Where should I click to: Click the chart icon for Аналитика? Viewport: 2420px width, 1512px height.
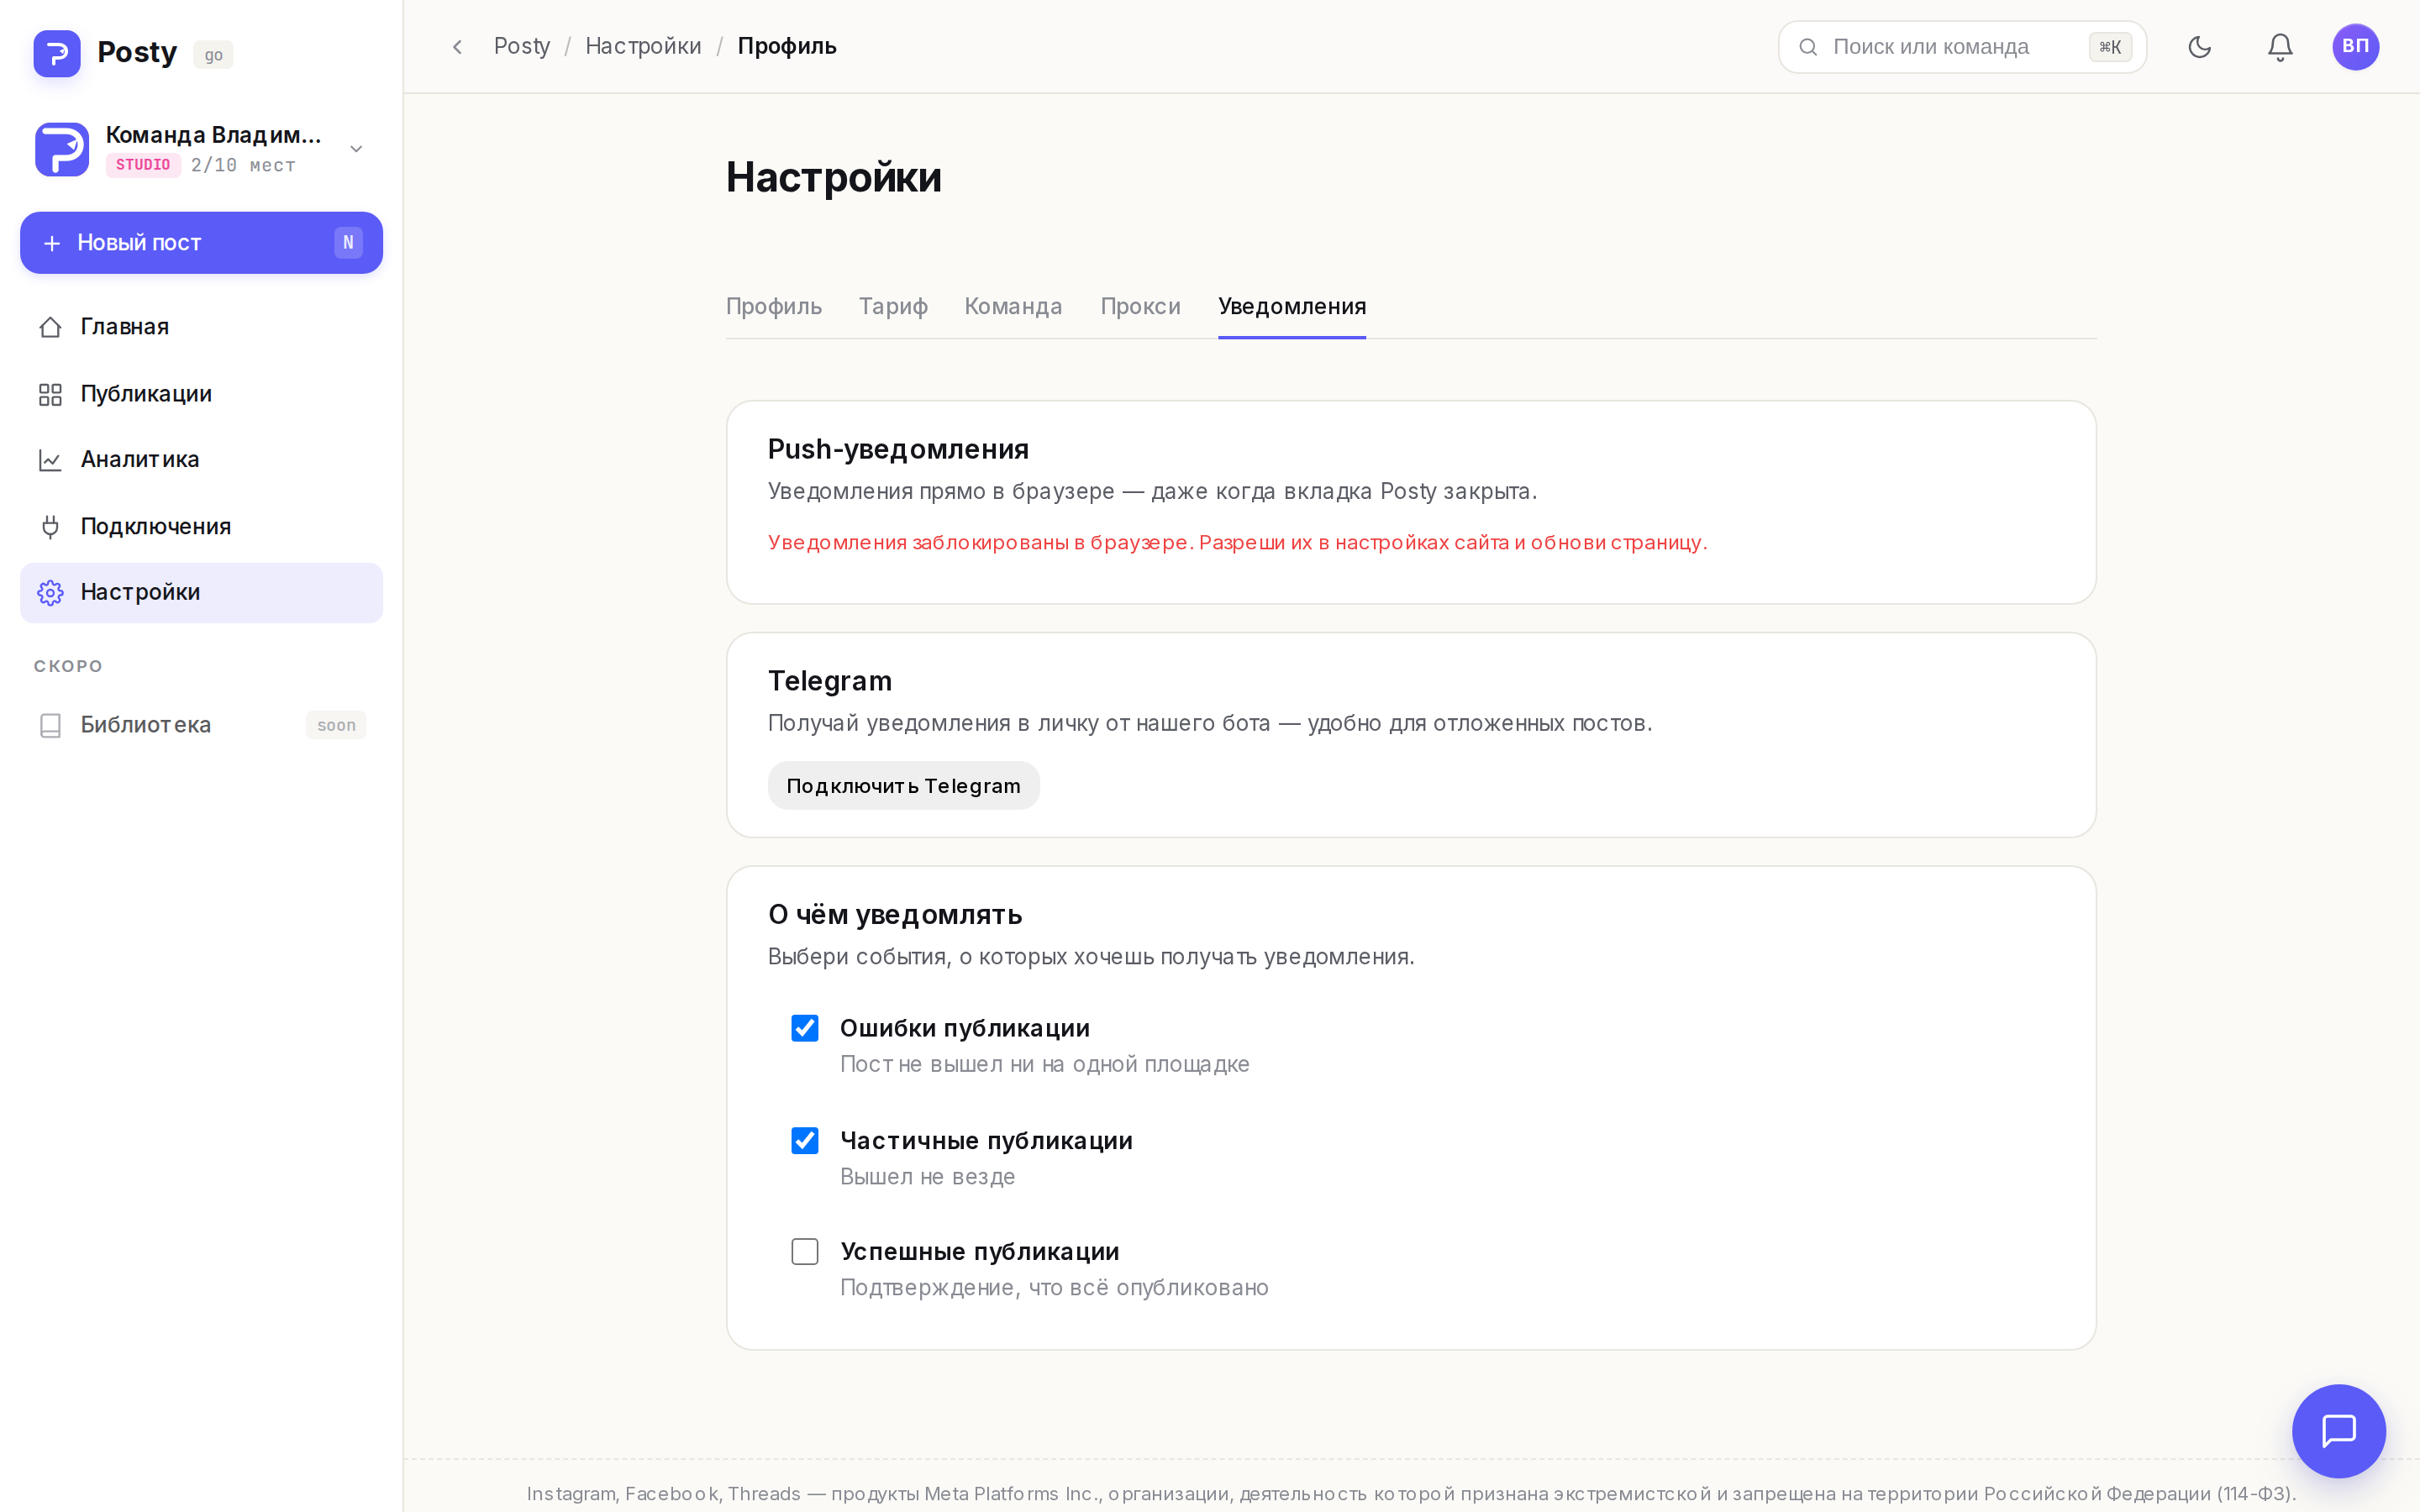(x=50, y=460)
